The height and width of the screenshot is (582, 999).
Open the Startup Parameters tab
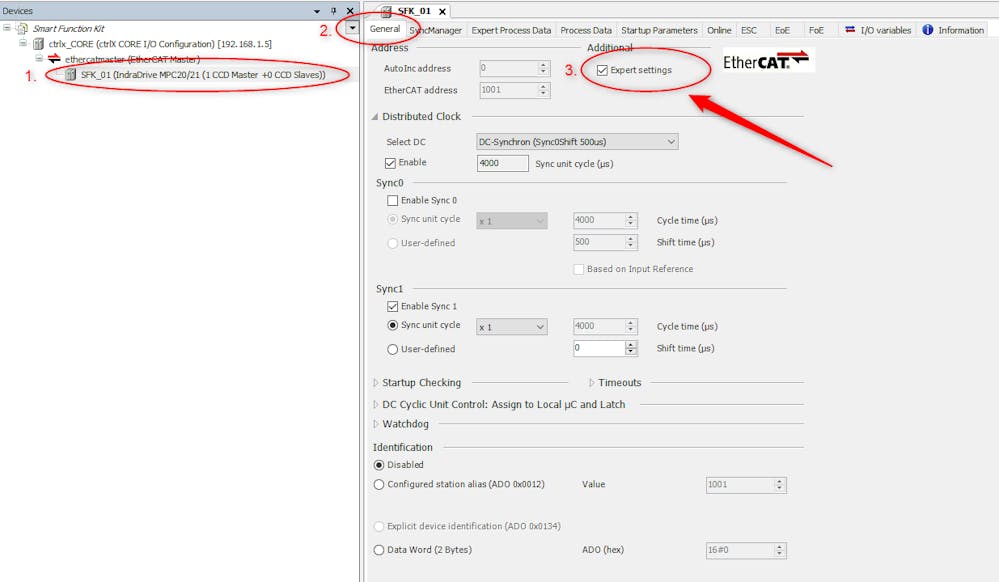pos(659,30)
